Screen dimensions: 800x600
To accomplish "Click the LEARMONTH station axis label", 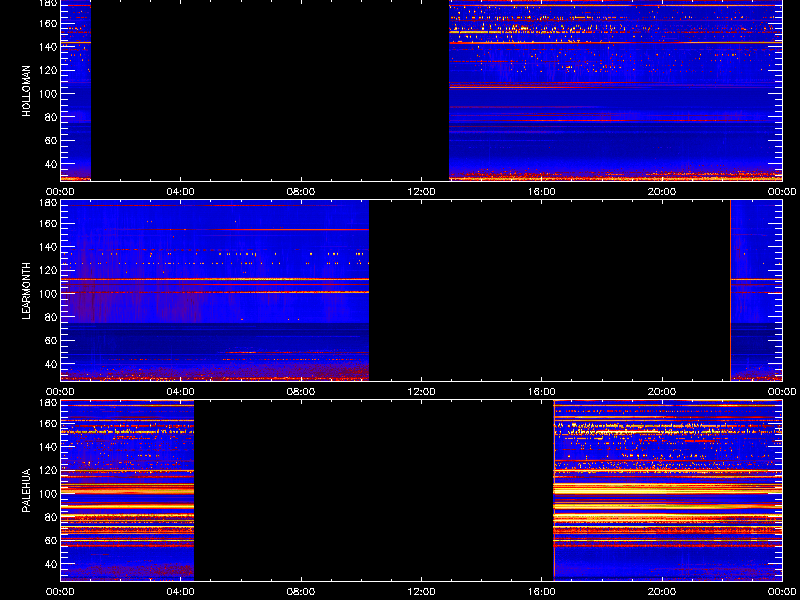I will (x=27, y=291).
